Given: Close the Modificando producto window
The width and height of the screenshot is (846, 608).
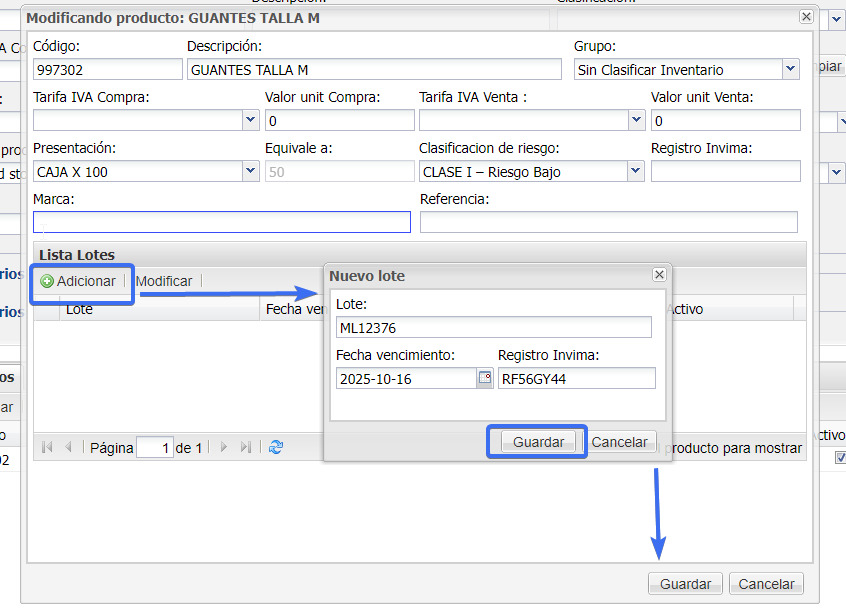Looking at the screenshot, I should tap(806, 17).
